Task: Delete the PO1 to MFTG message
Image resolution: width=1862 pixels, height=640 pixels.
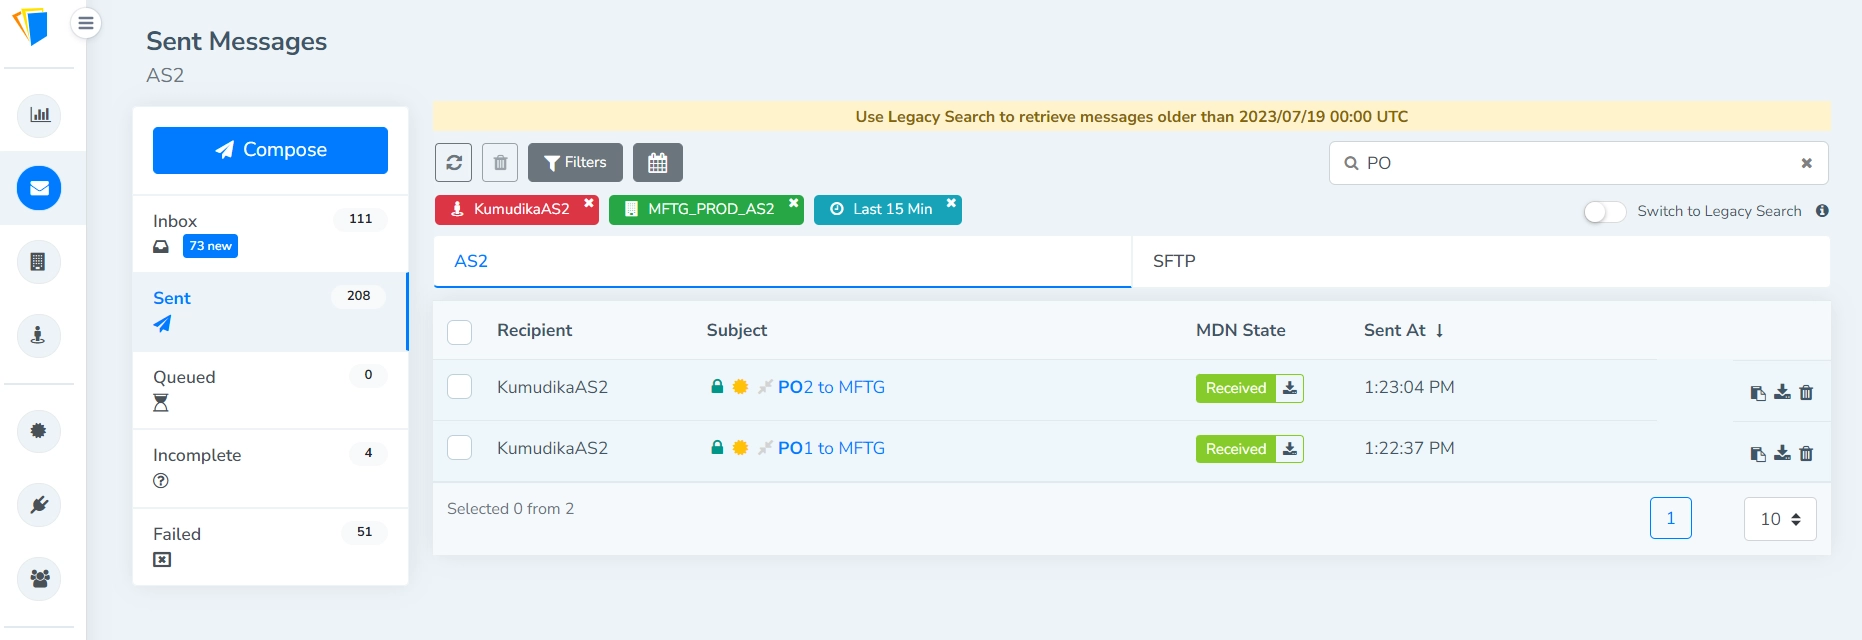Action: coord(1806,454)
